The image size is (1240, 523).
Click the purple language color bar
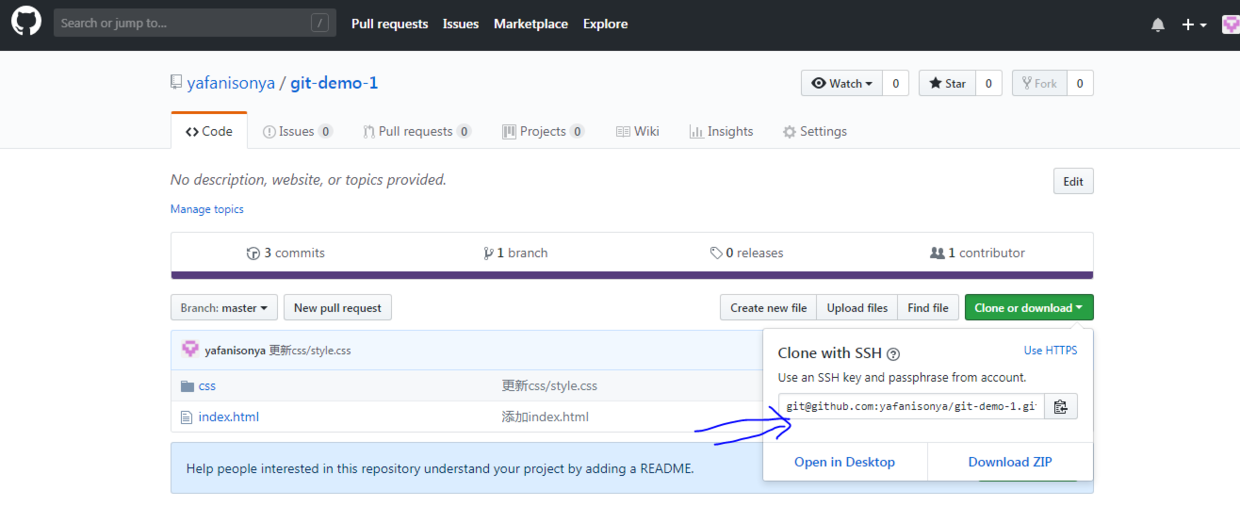point(631,275)
